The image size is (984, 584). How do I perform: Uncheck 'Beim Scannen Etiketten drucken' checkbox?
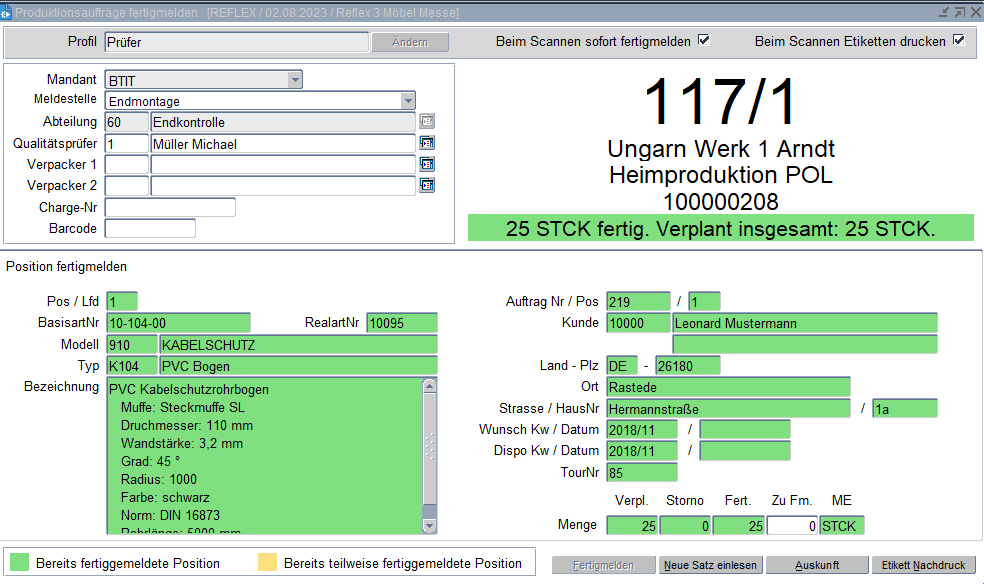pyautogui.click(x=958, y=41)
